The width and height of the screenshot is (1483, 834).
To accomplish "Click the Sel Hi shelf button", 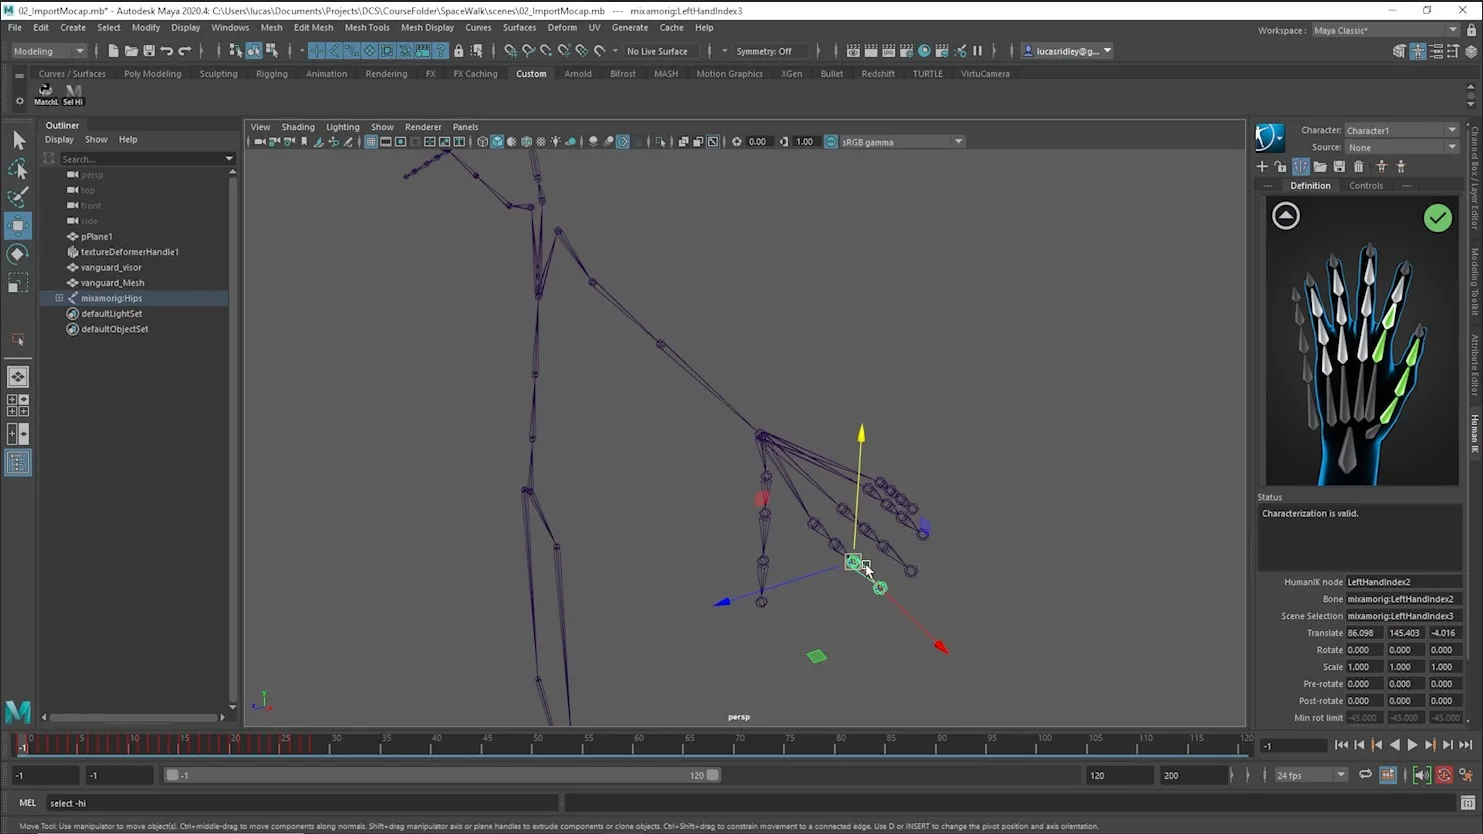I will tap(72, 94).
